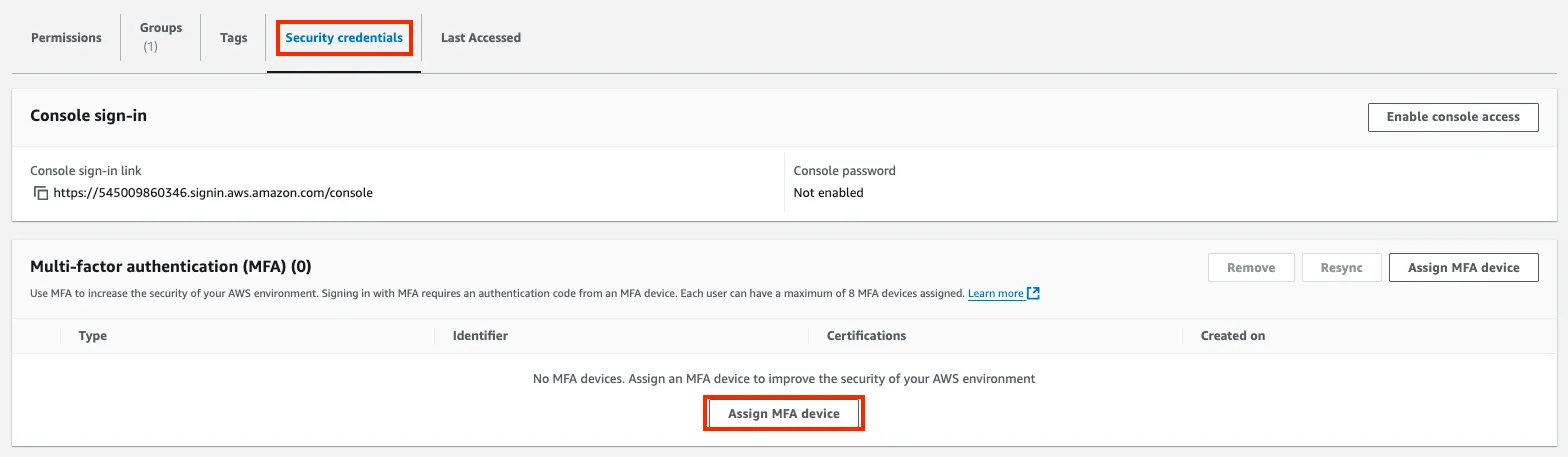Click the Identifier column header
Image resolution: width=1568 pixels, height=457 pixels.
point(480,336)
